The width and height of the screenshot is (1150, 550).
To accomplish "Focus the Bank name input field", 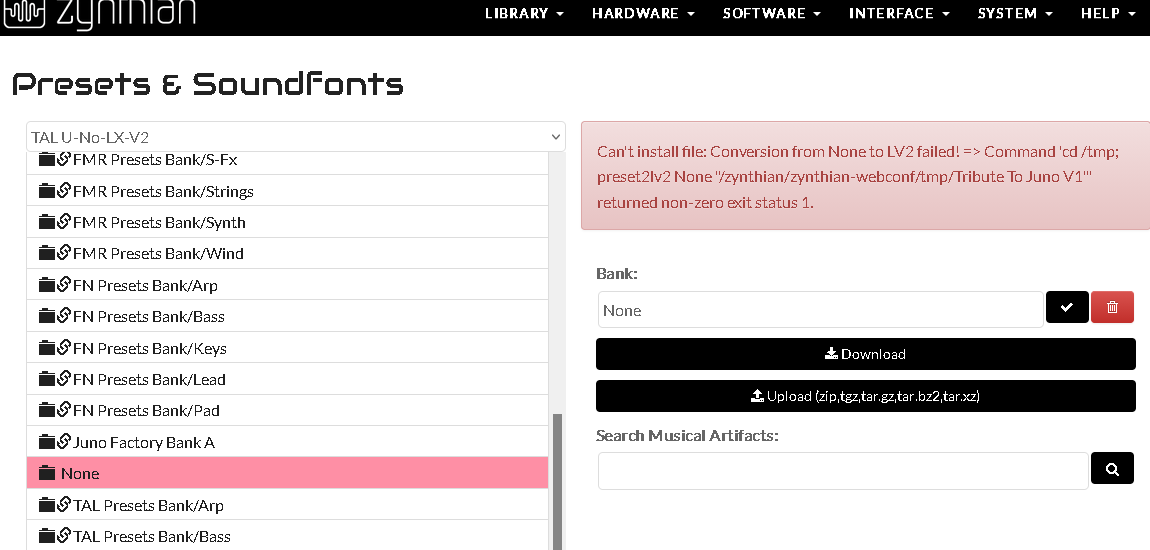I will point(820,310).
